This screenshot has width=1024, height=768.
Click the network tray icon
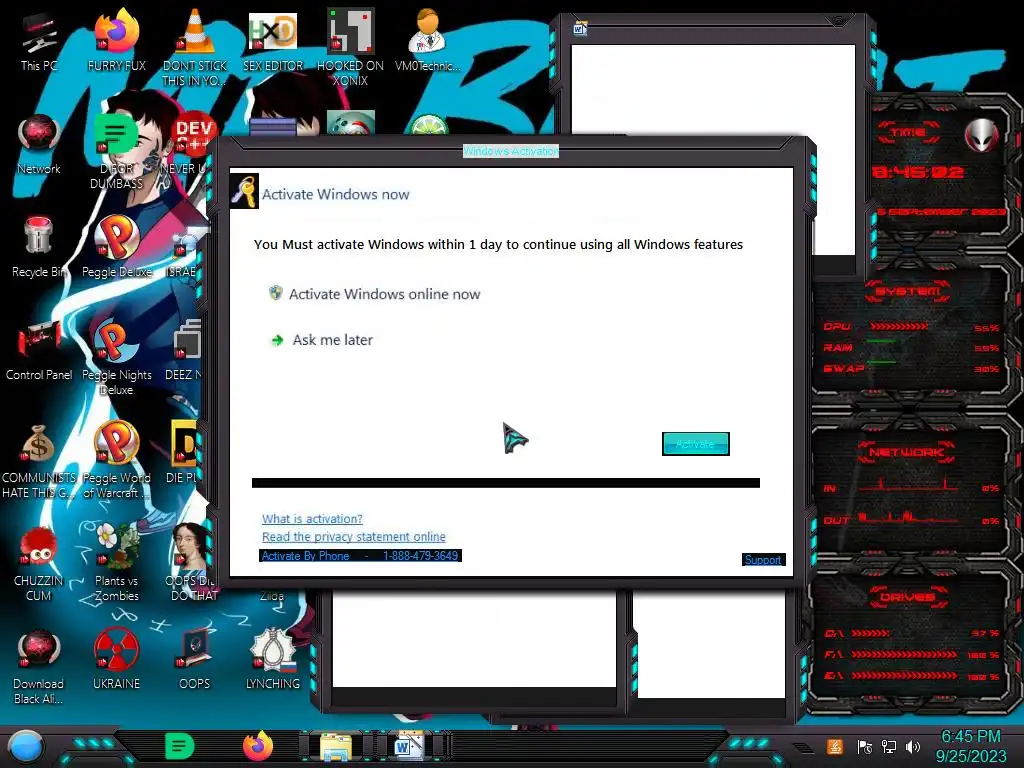(889, 746)
